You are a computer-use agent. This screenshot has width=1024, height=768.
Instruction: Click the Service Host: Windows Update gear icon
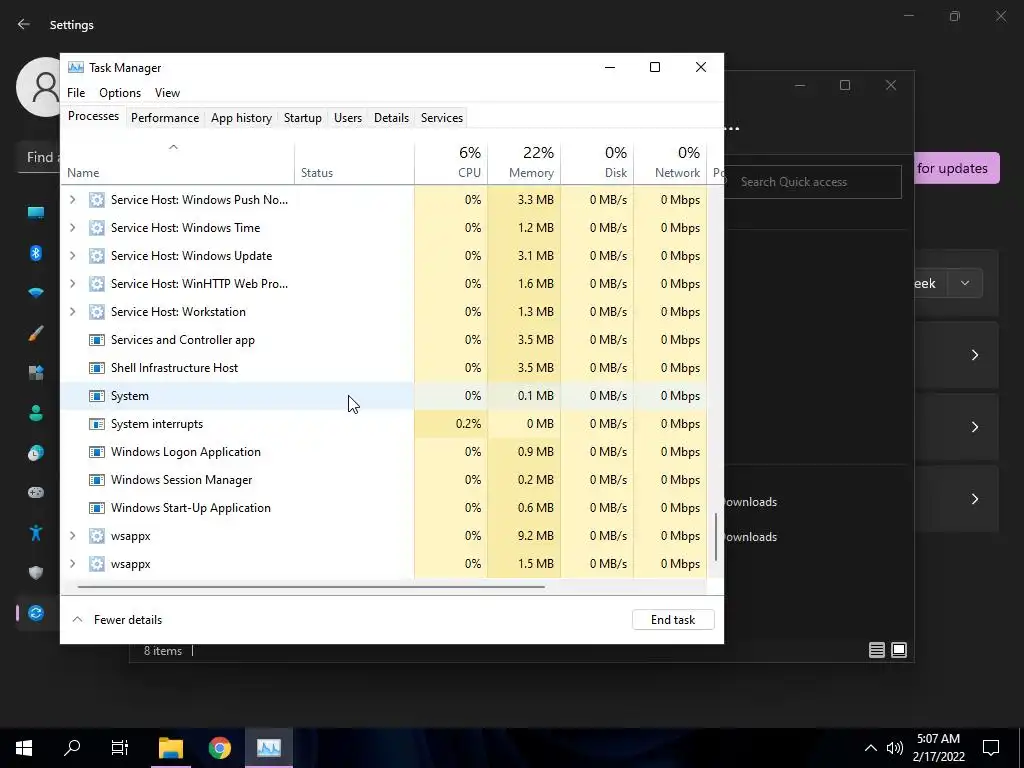97,256
